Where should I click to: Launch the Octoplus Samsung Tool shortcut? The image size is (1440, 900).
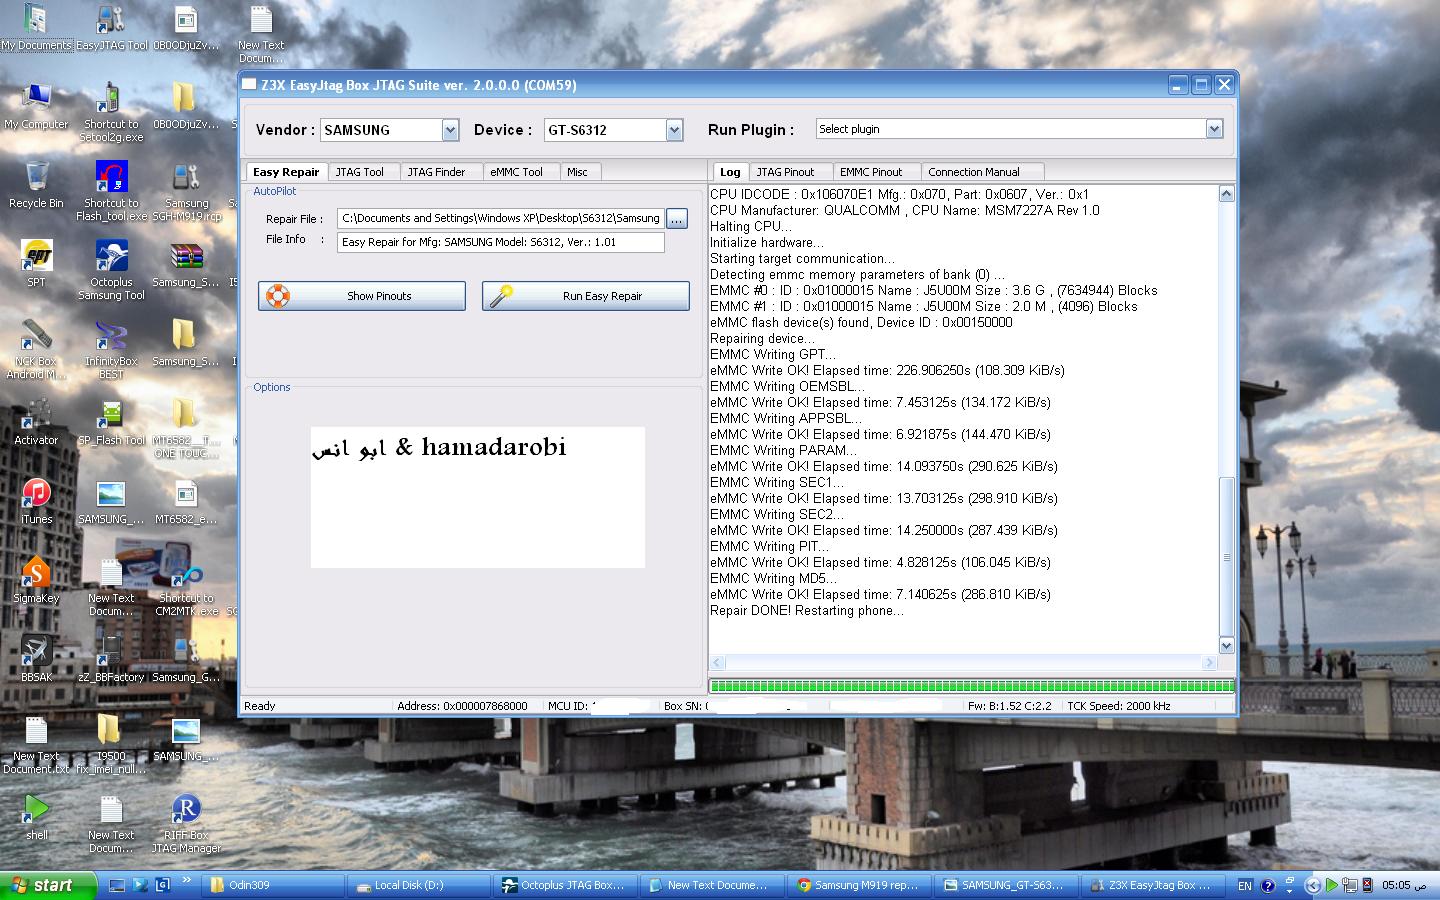click(111, 270)
